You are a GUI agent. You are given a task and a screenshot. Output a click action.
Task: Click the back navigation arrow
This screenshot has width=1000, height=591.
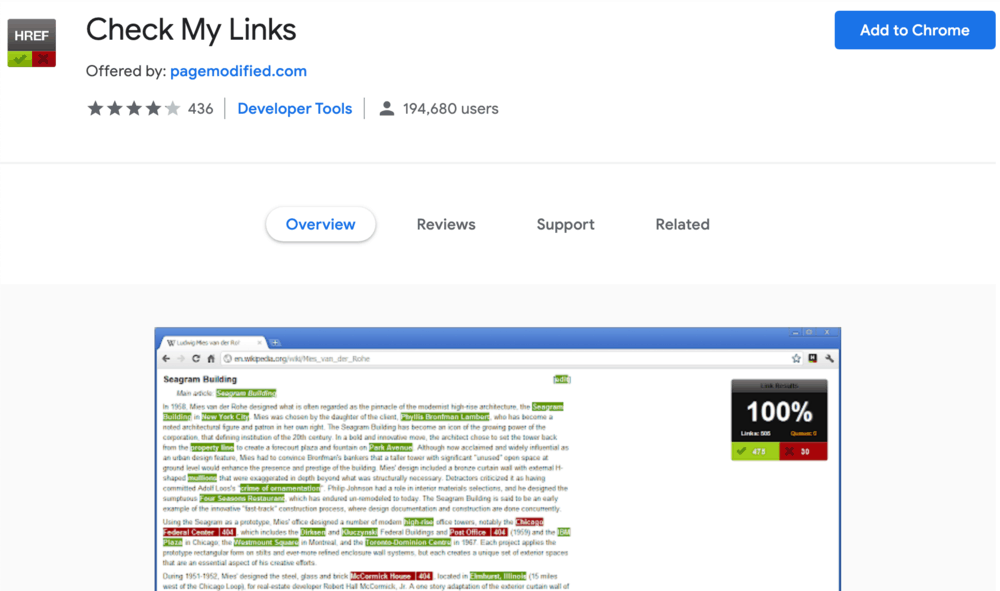click(x=167, y=360)
